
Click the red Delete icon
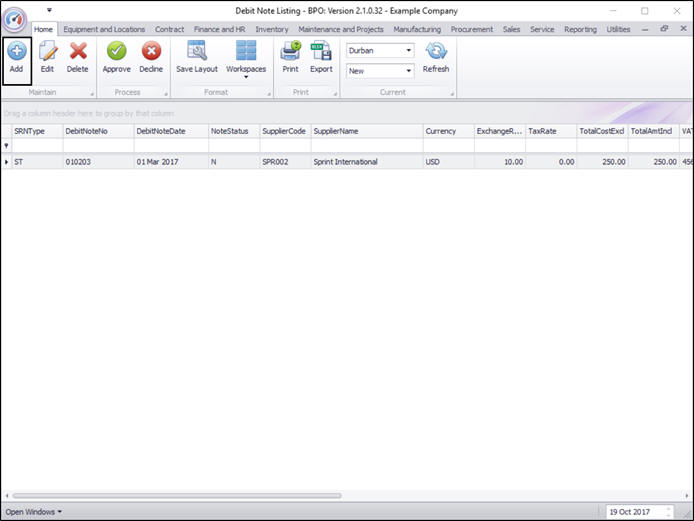click(78, 51)
